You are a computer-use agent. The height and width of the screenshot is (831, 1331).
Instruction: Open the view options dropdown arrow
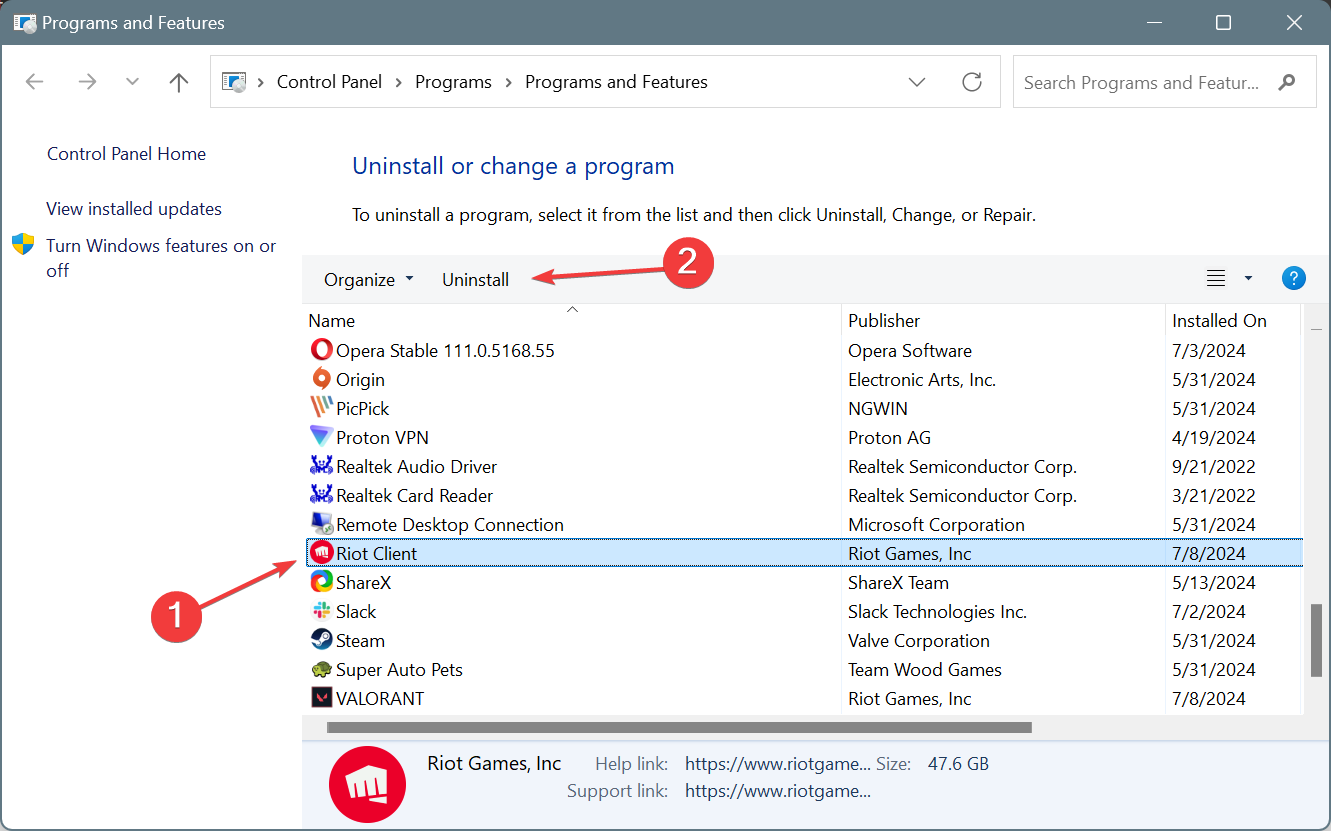pyautogui.click(x=1248, y=279)
